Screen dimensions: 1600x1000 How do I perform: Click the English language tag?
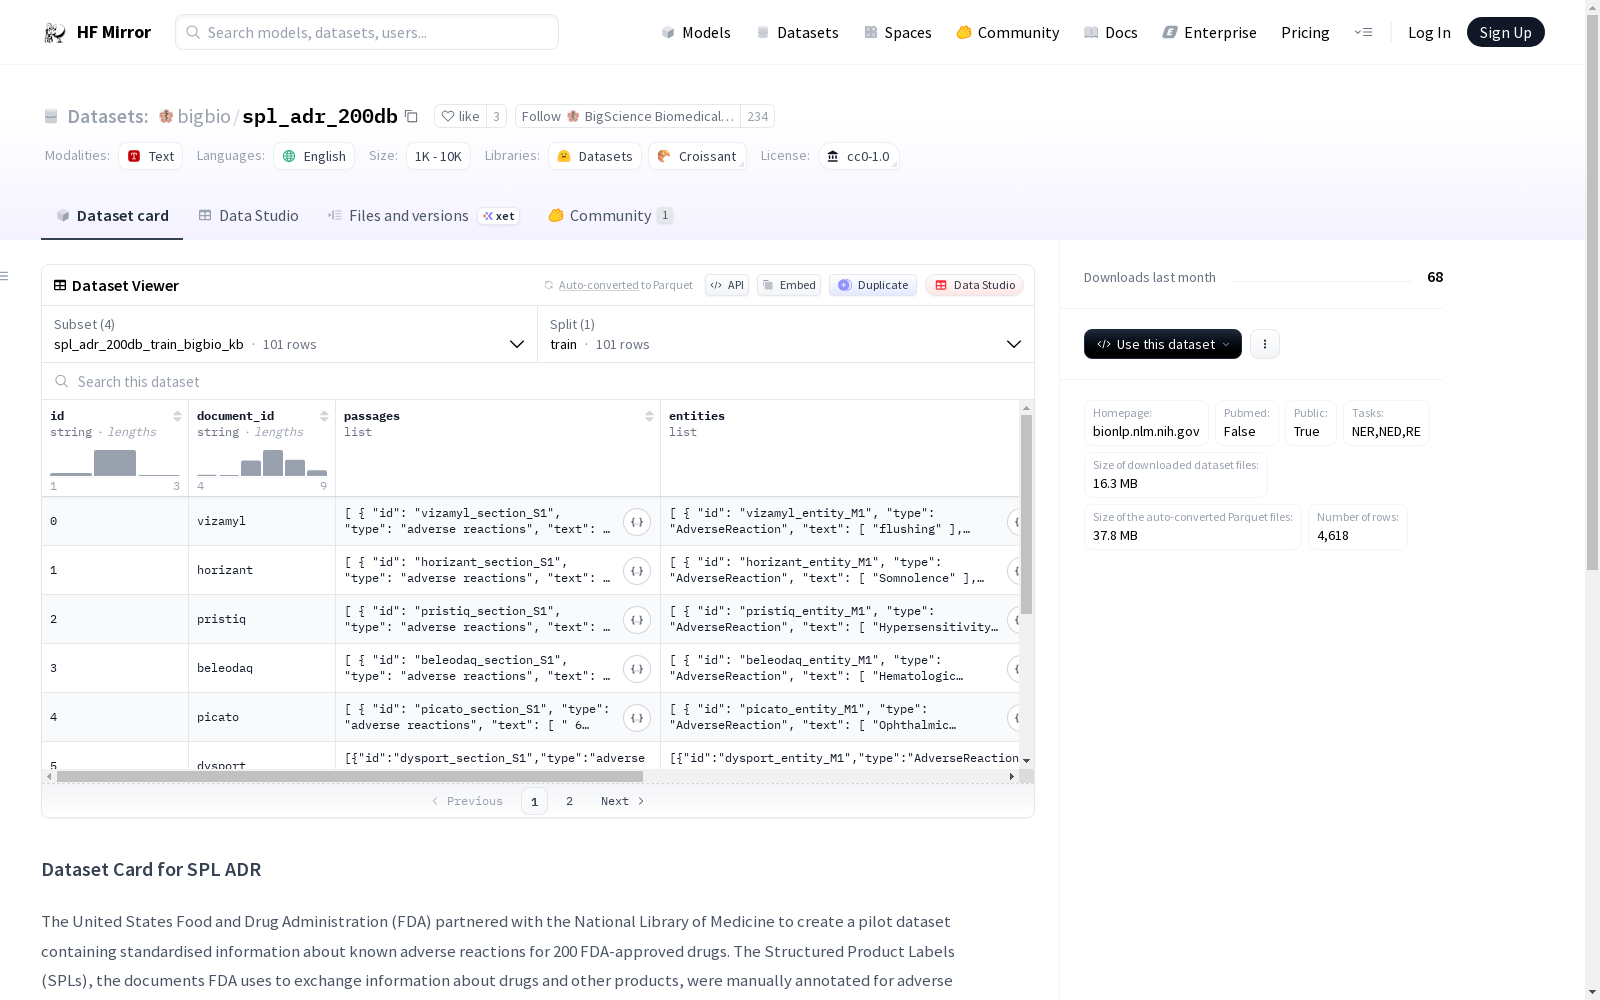pyautogui.click(x=314, y=156)
